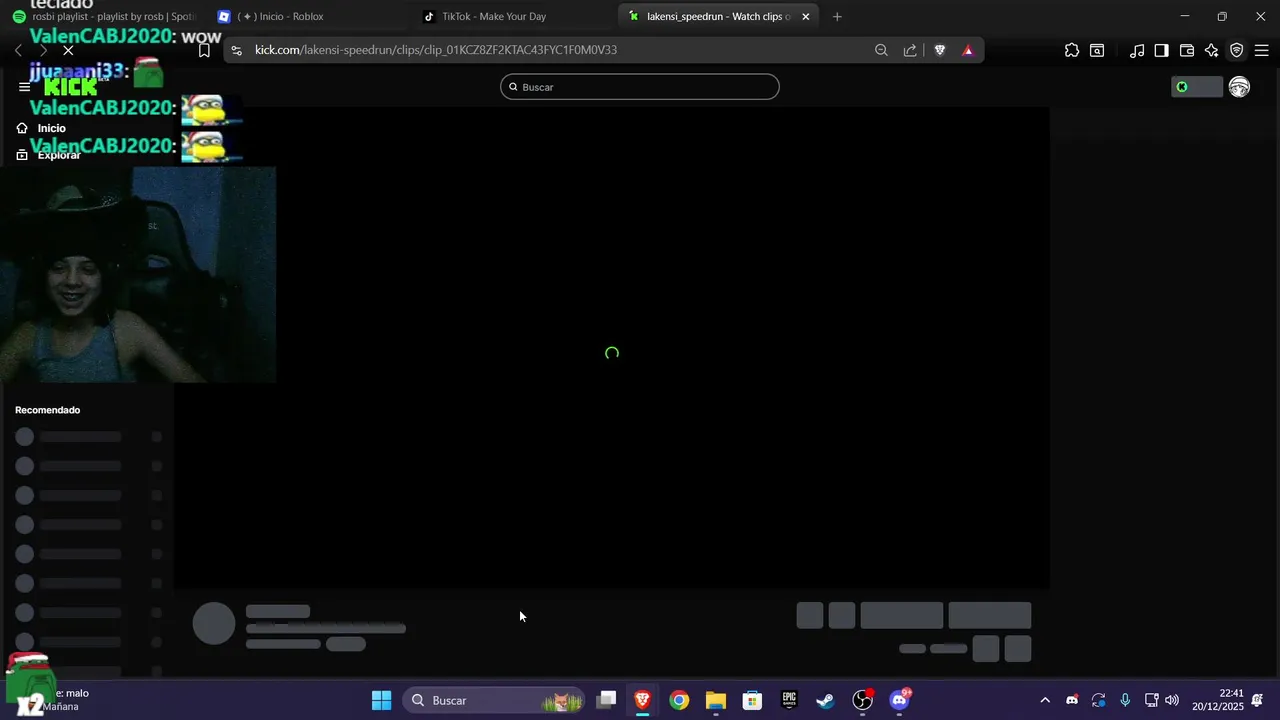The width and height of the screenshot is (1280, 720).
Task: Stop page loading with the X button
Action: point(68,50)
